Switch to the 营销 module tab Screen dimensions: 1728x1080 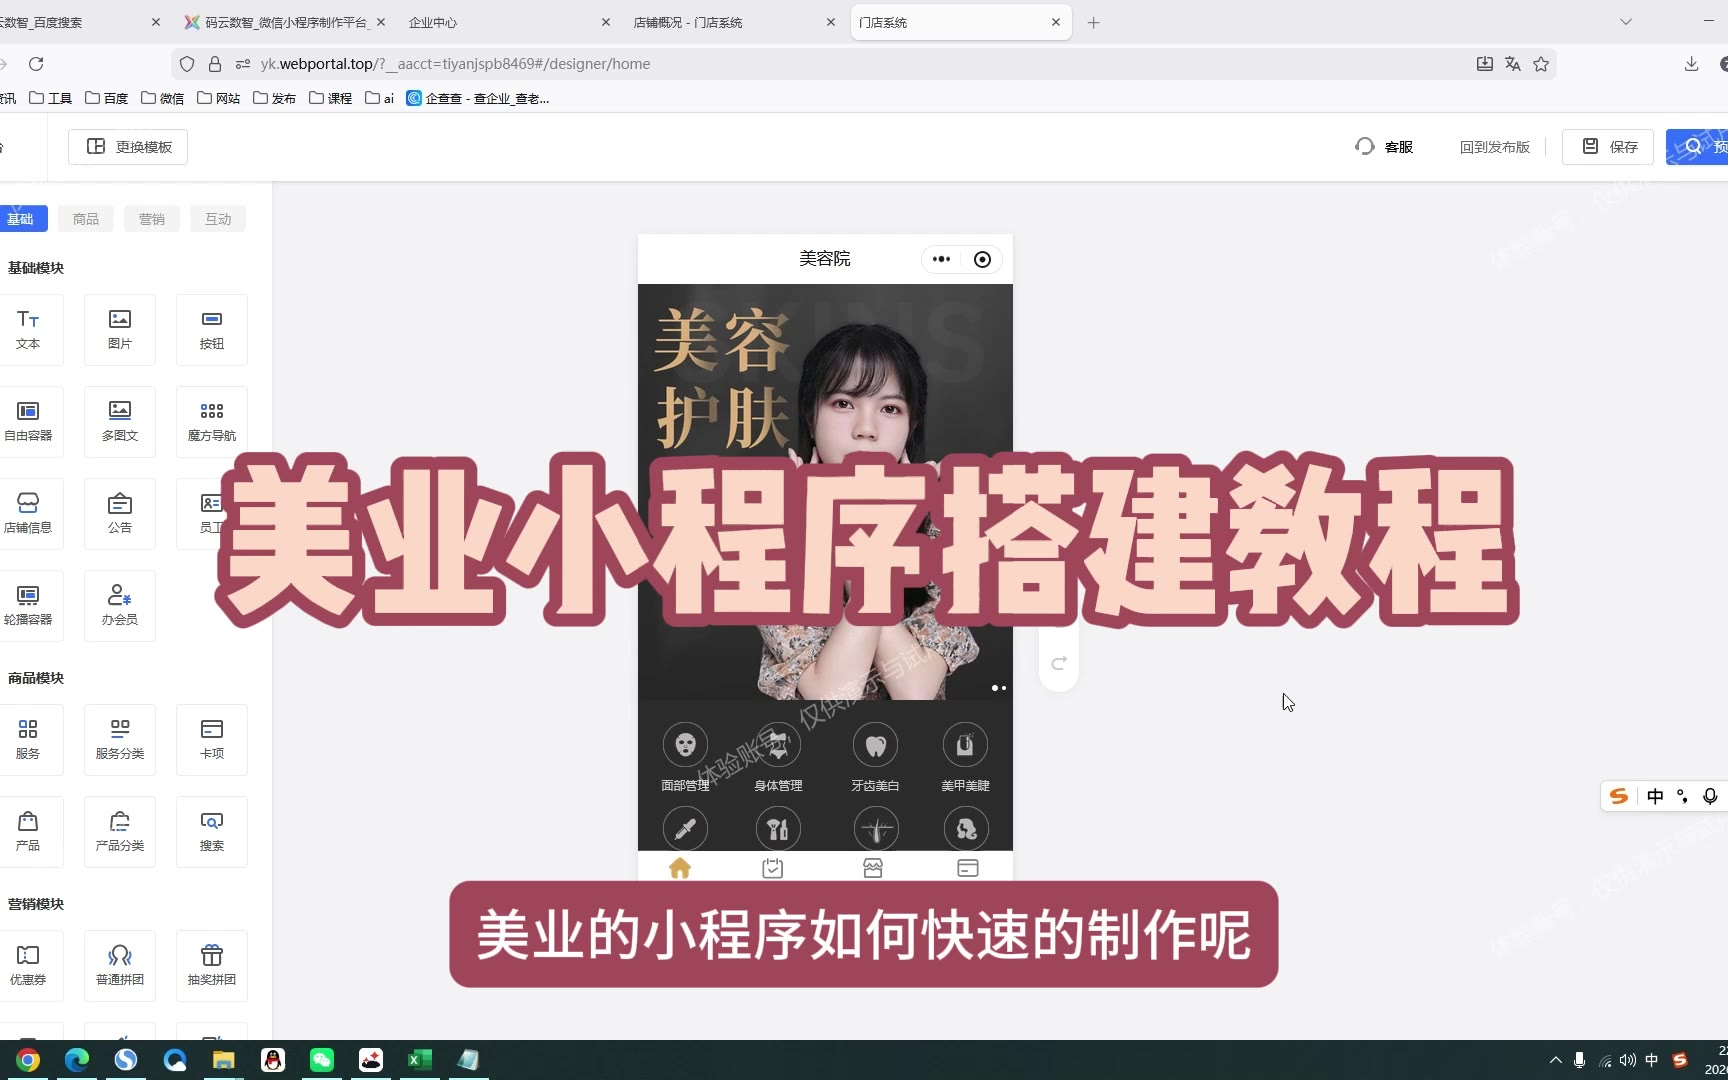[x=152, y=219]
